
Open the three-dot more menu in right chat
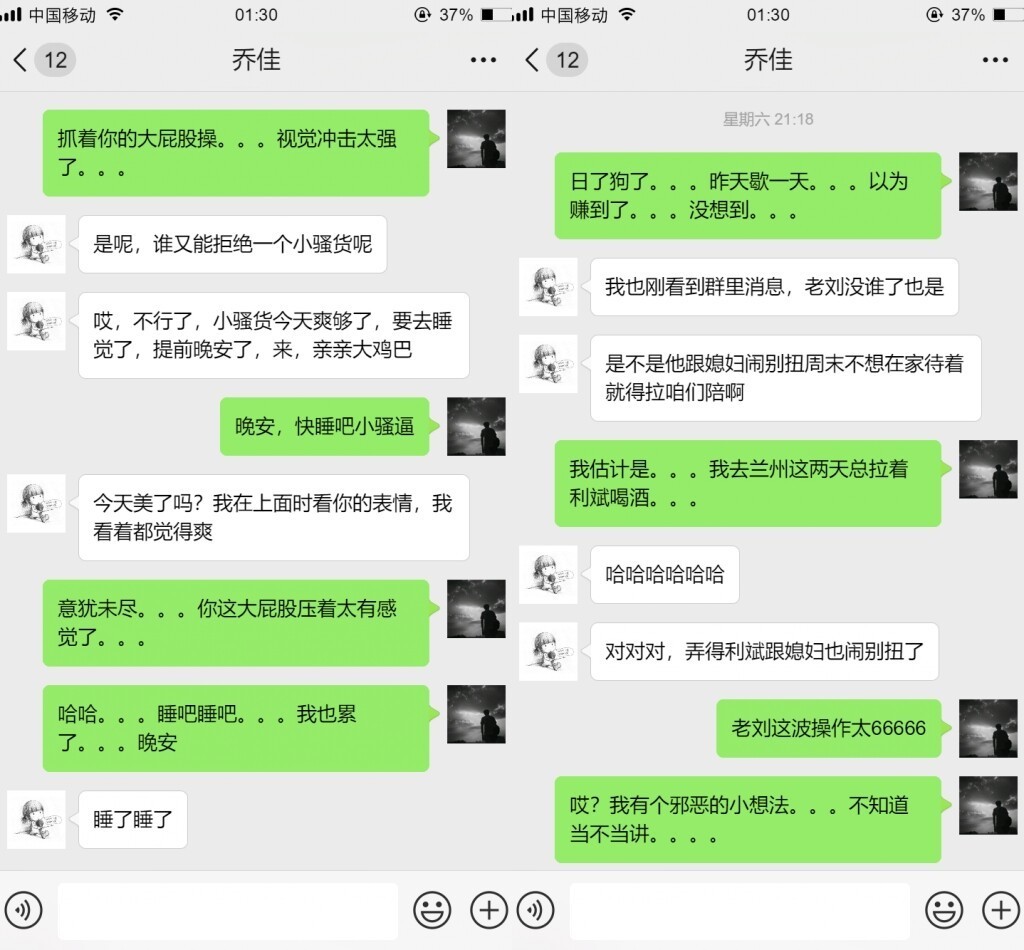tap(995, 60)
